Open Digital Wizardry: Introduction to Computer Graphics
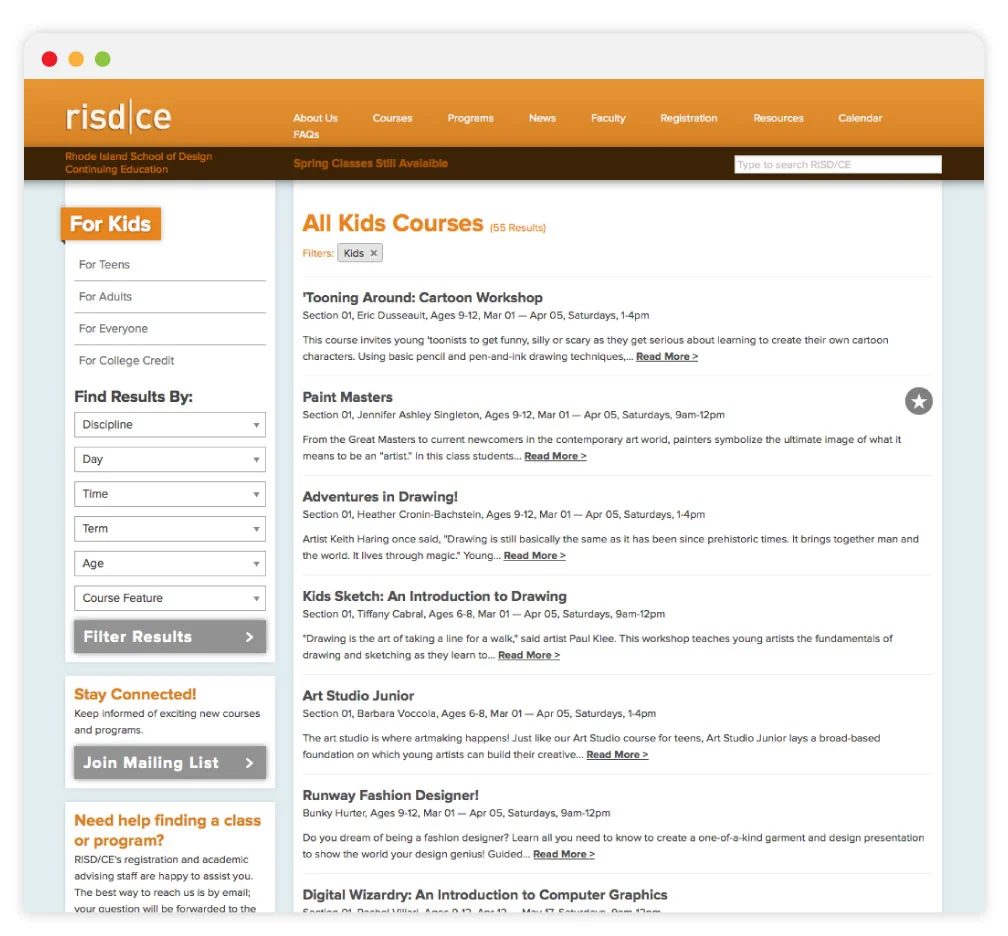Image resolution: width=1008 pixels, height=936 pixels. click(485, 895)
